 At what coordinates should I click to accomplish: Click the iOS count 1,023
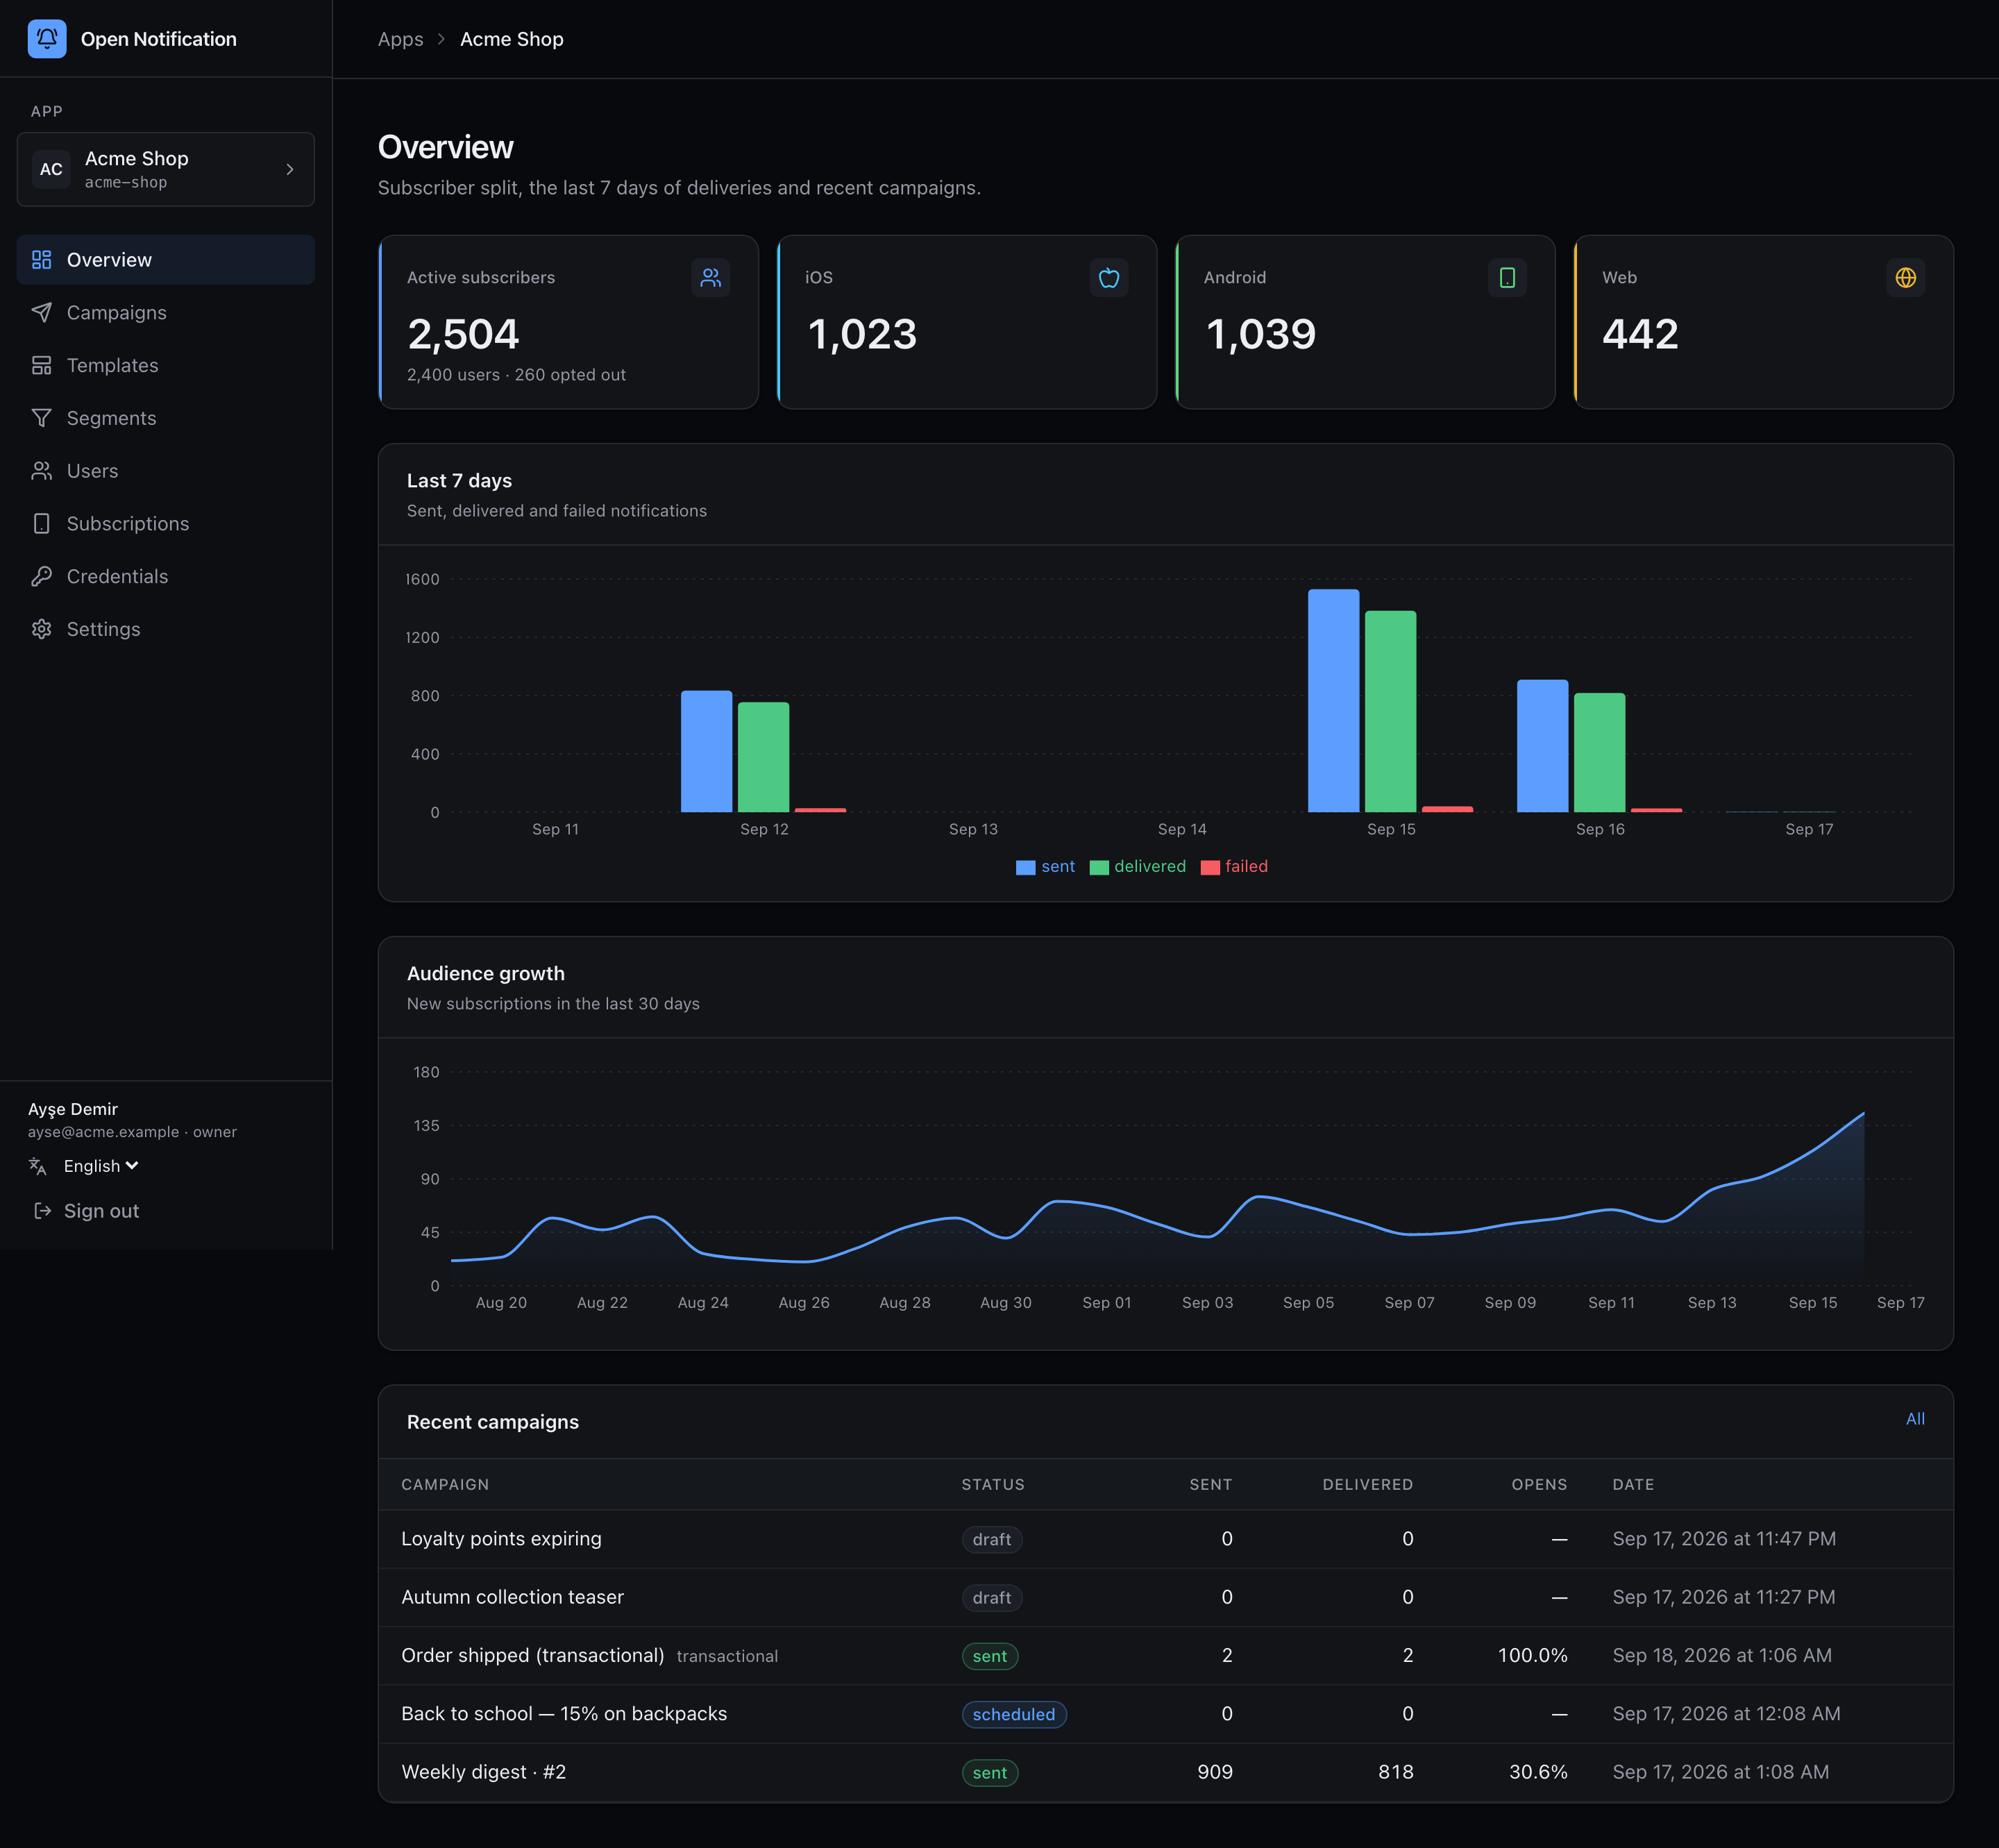(861, 334)
